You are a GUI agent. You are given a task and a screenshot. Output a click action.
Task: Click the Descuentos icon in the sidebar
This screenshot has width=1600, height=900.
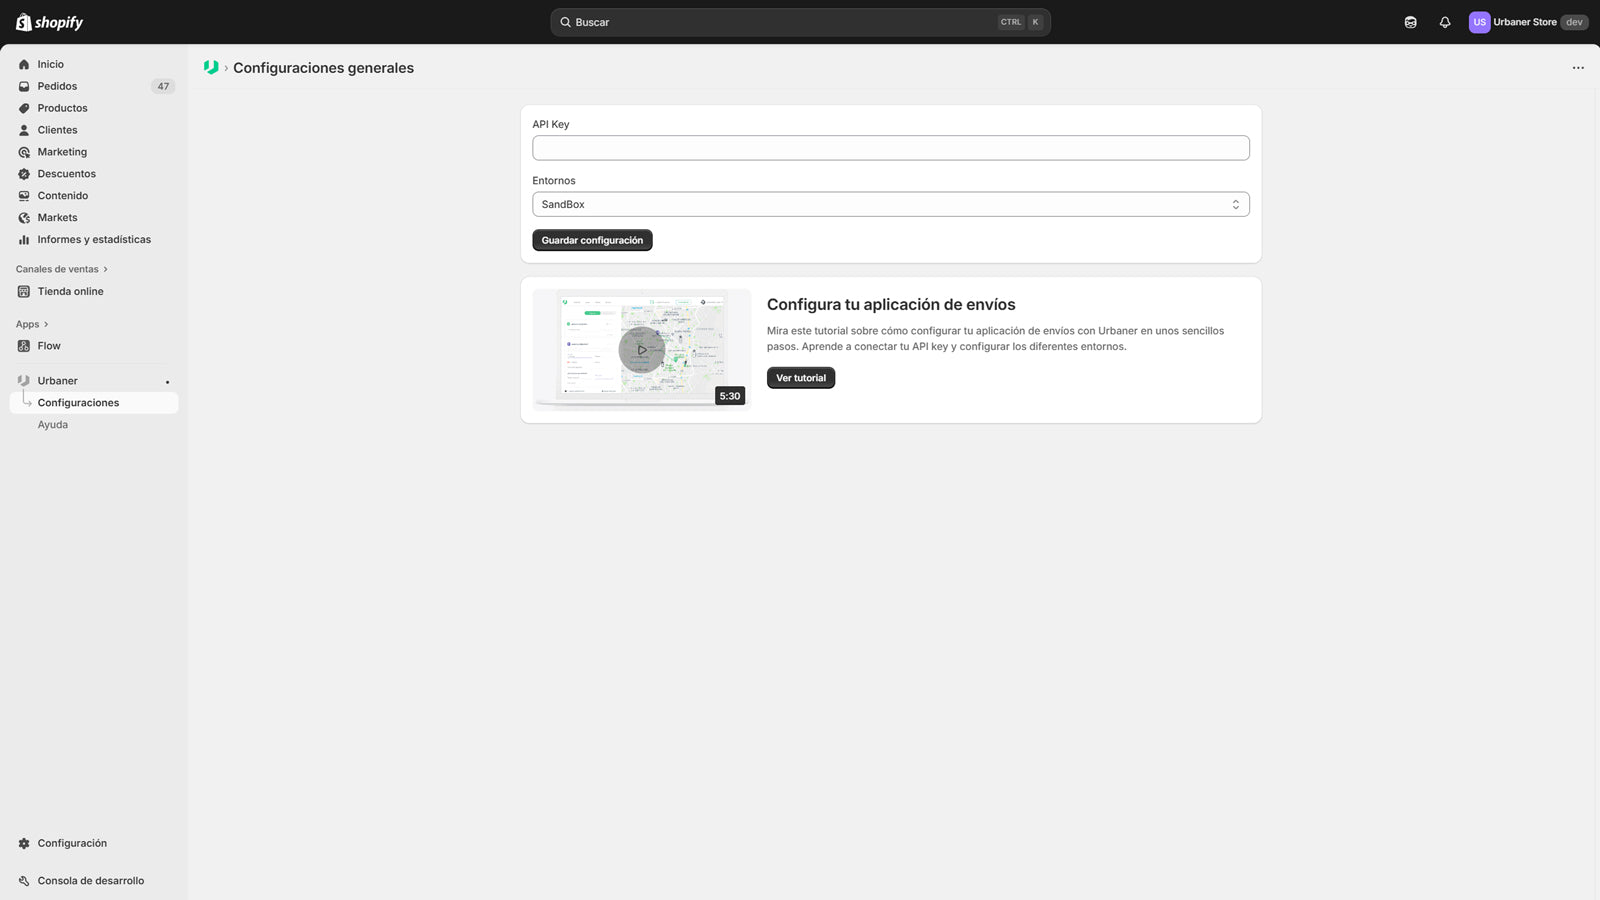pyautogui.click(x=24, y=174)
